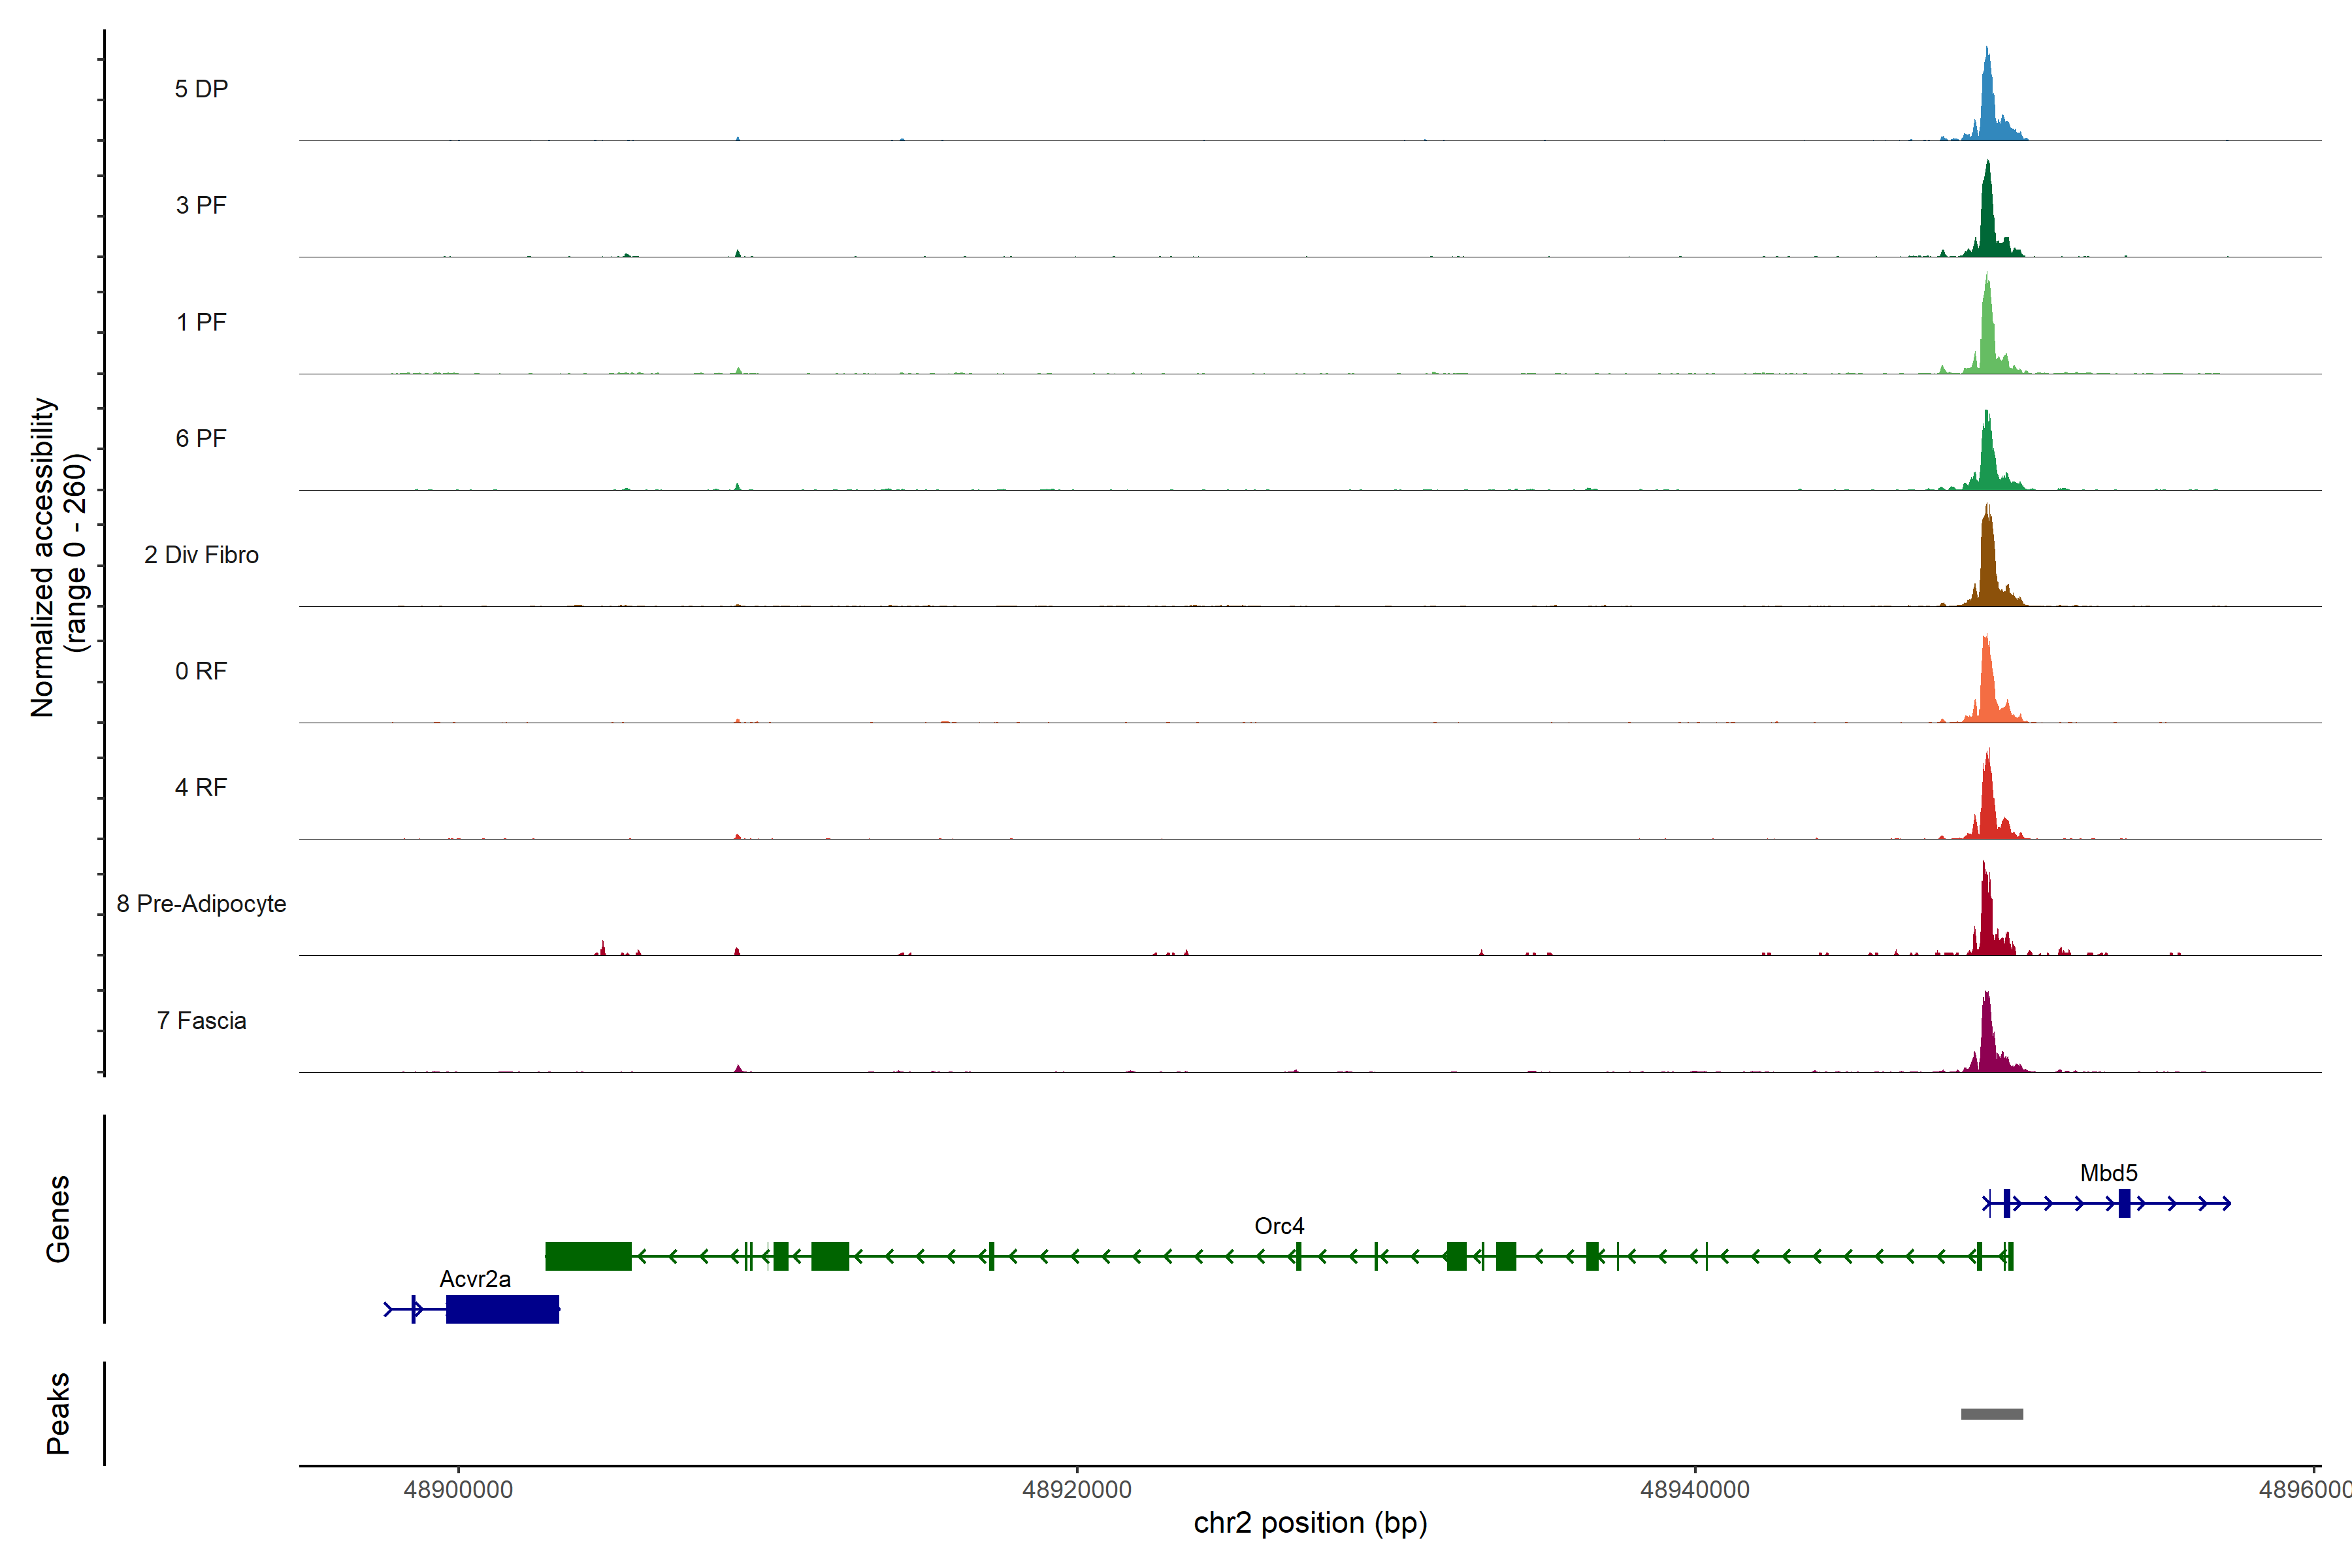Click the large blue Acvr2a exon block
Image resolution: width=2352 pixels, height=1568 pixels.
(502, 1309)
